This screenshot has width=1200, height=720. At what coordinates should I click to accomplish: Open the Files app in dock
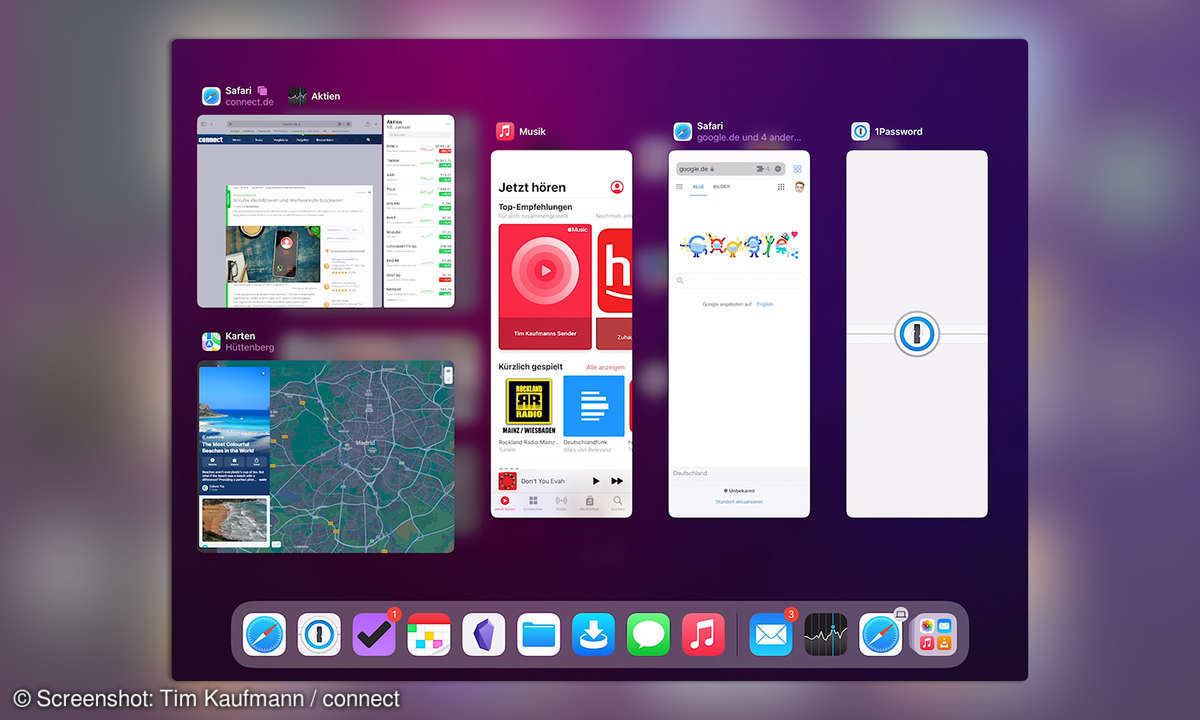coord(539,635)
